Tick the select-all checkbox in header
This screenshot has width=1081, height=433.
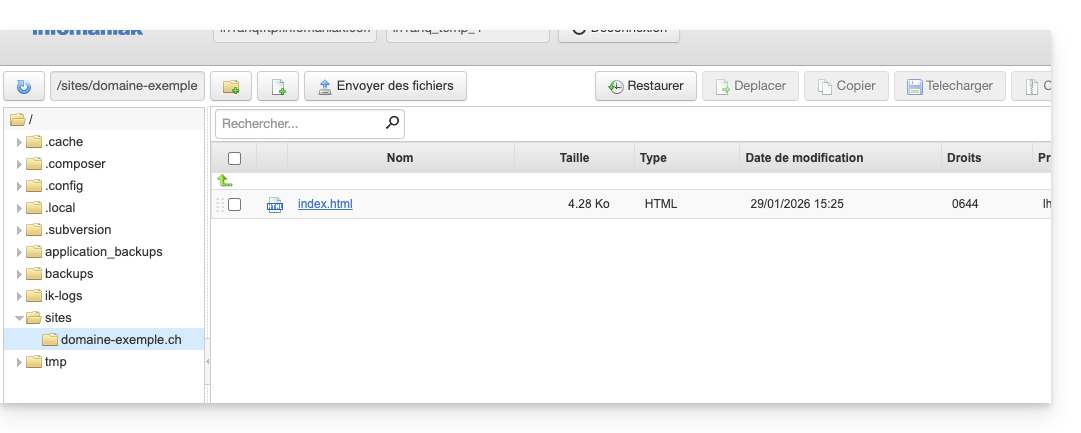(235, 158)
